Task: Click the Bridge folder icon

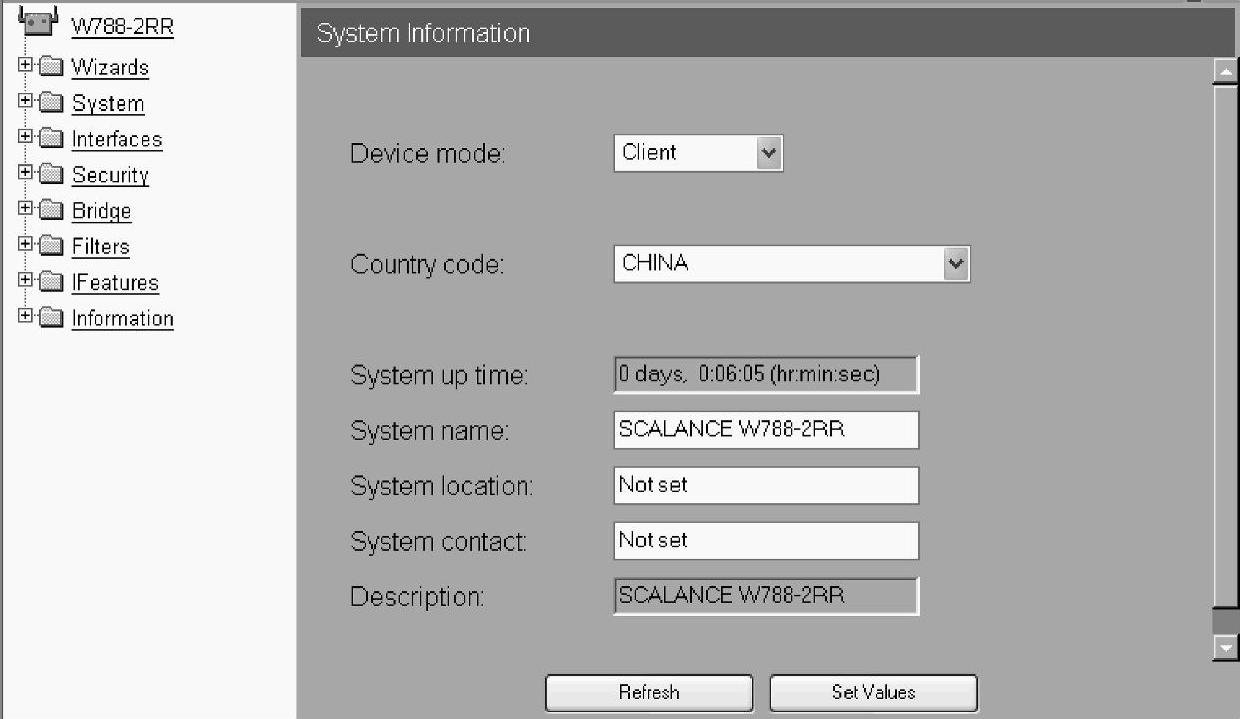Action: [x=52, y=211]
